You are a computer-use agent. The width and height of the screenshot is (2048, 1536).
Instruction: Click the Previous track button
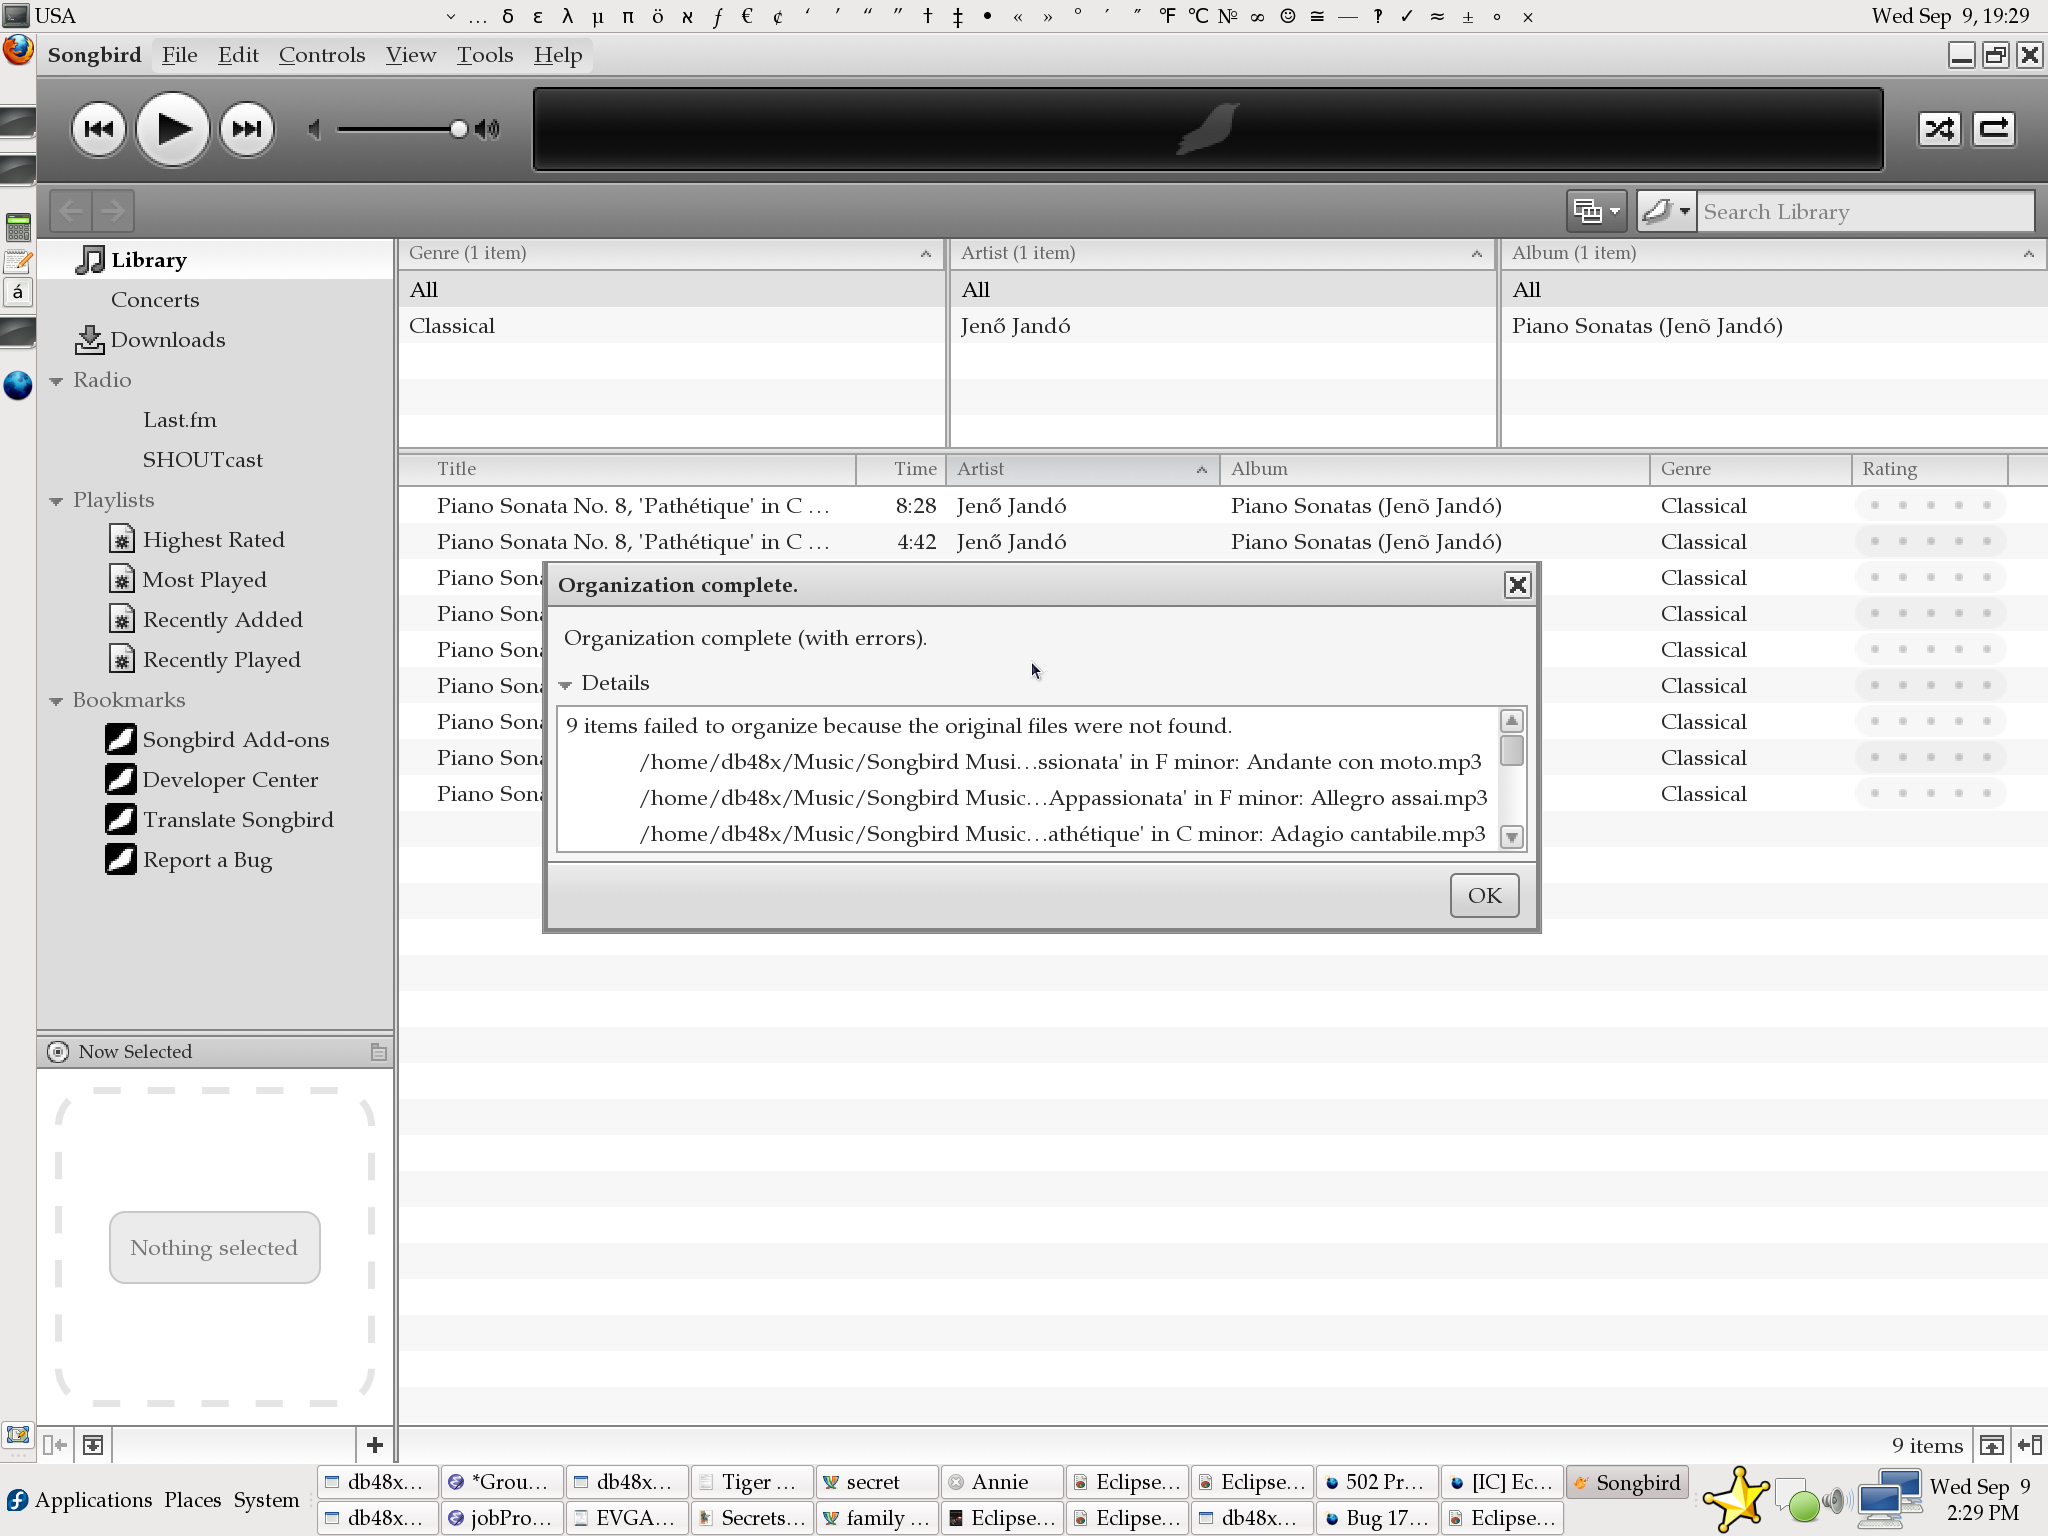point(98,129)
